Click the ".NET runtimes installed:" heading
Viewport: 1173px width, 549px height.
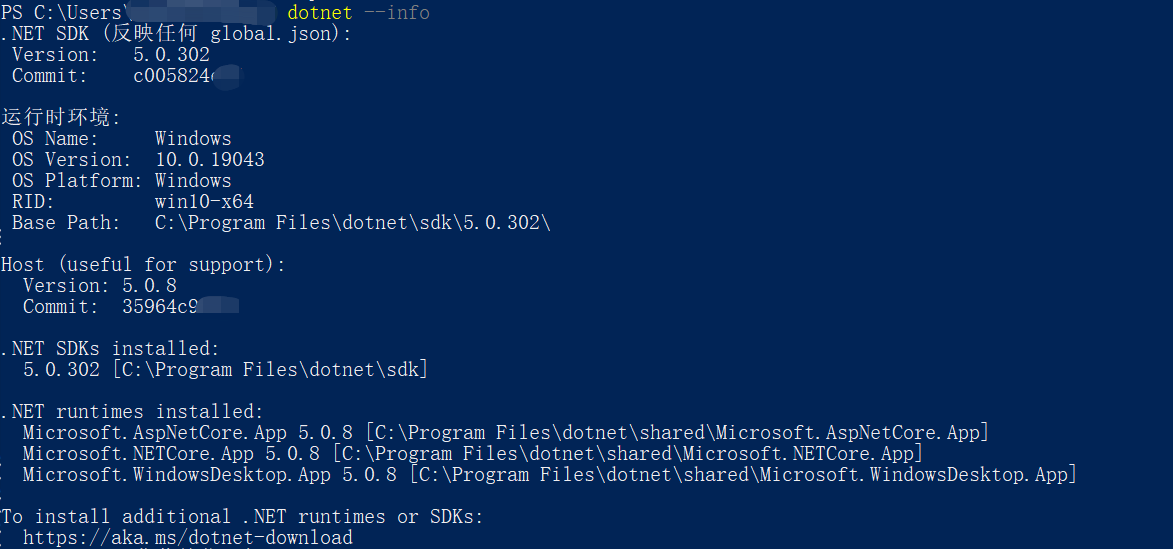tap(132, 412)
